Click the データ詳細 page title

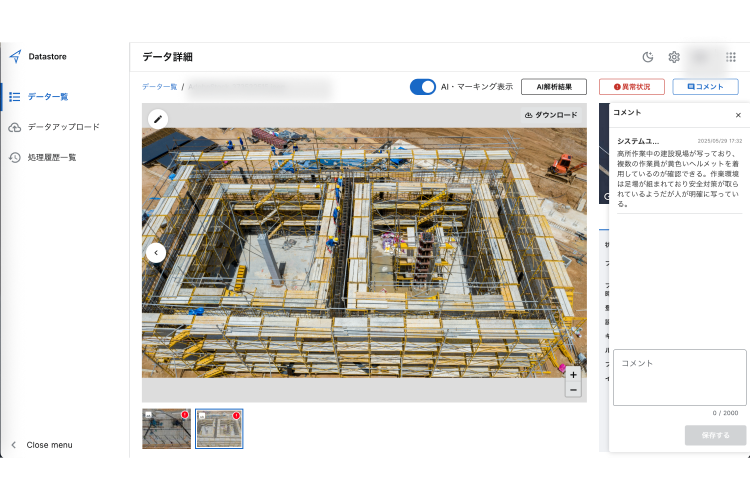pos(167,57)
